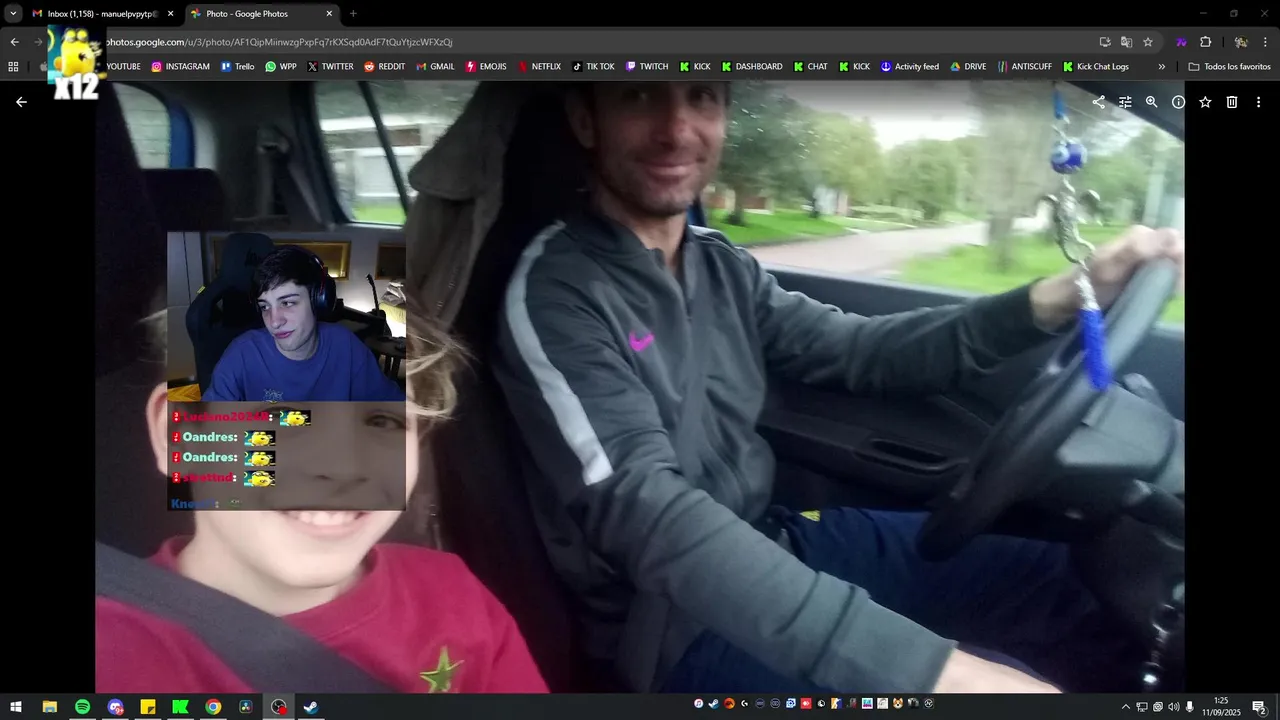Delete photo using trash icon

(1232, 102)
